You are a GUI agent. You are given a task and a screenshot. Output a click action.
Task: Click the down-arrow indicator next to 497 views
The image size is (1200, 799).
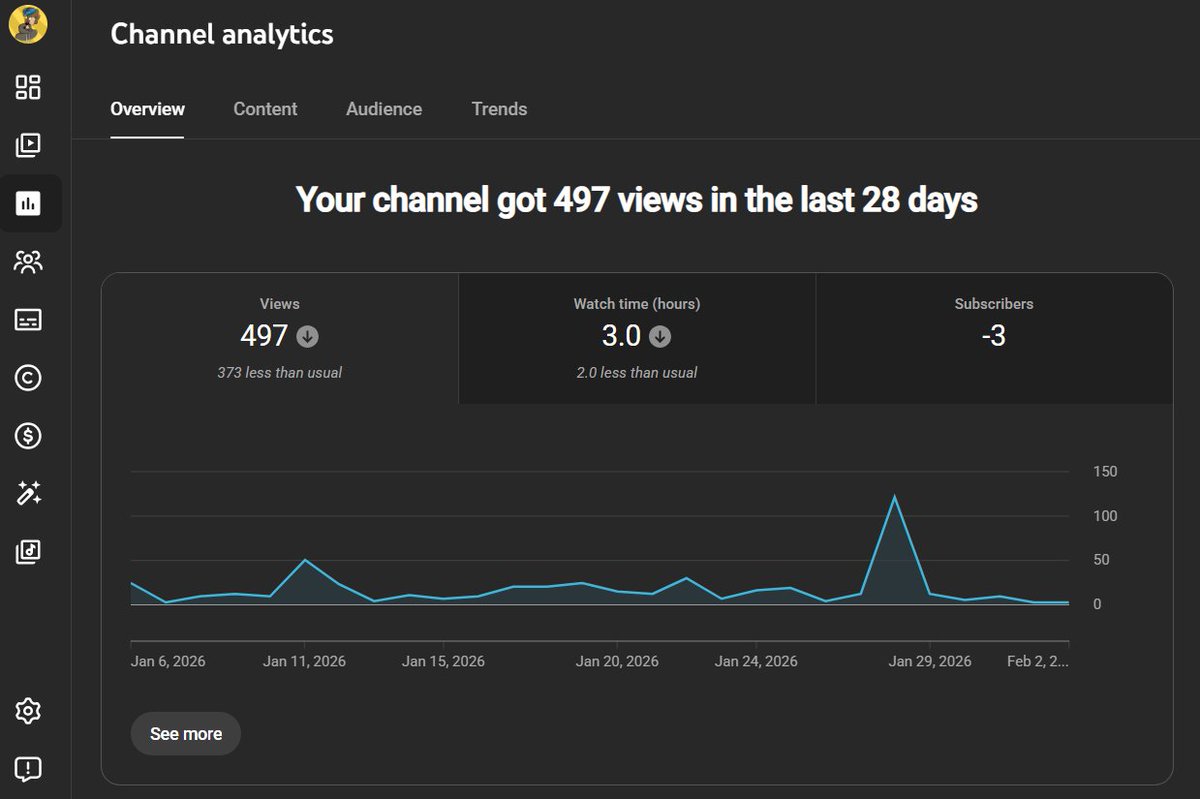pos(308,337)
